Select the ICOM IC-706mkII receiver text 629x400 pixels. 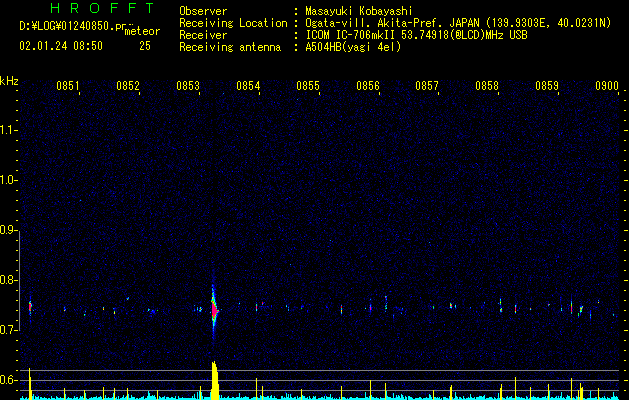416,35
